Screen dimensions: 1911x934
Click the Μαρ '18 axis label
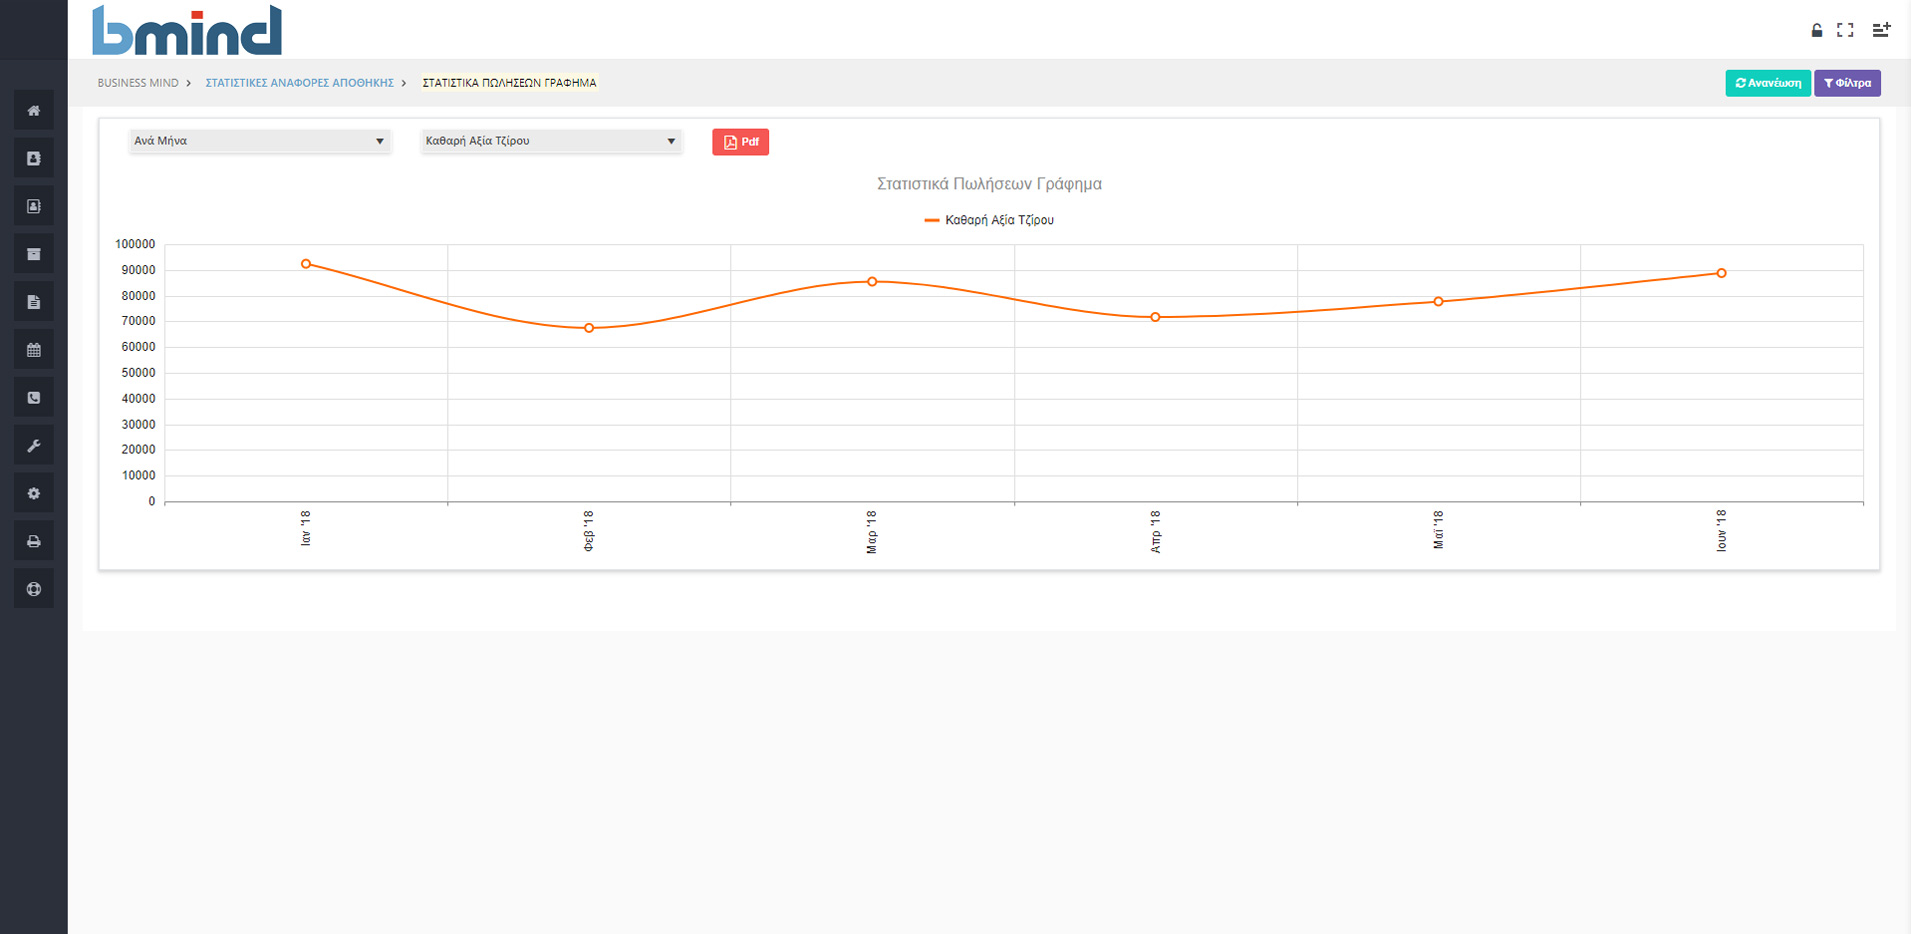pyautogui.click(x=872, y=531)
